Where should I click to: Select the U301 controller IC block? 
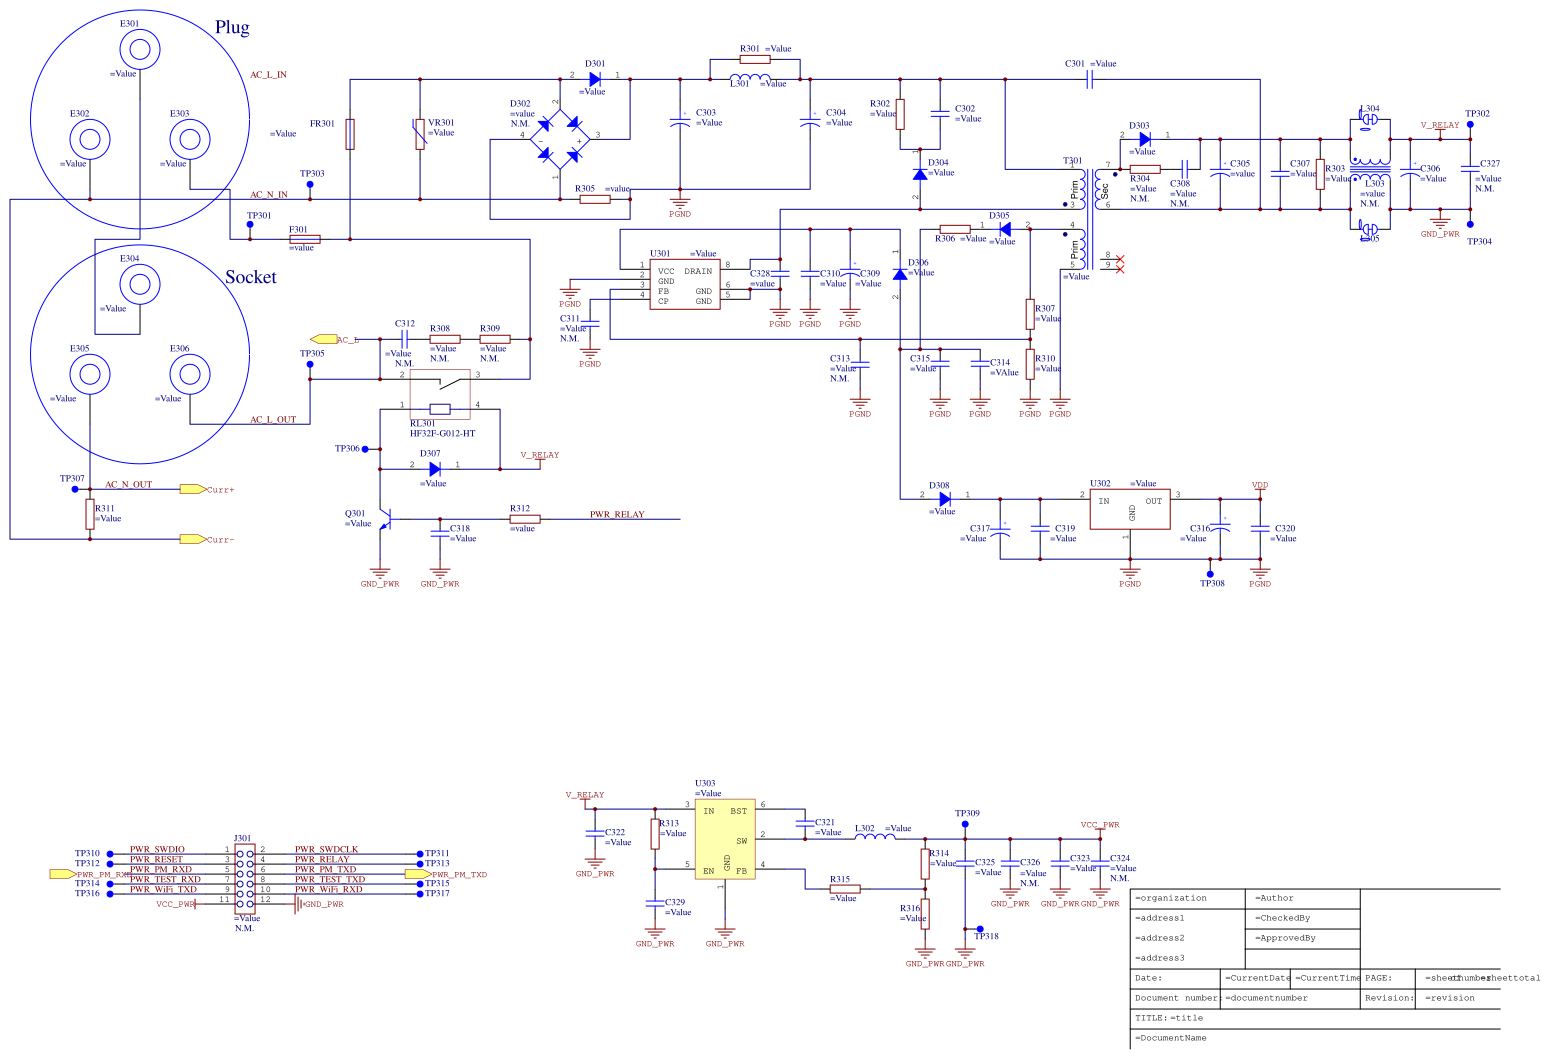coord(685,285)
